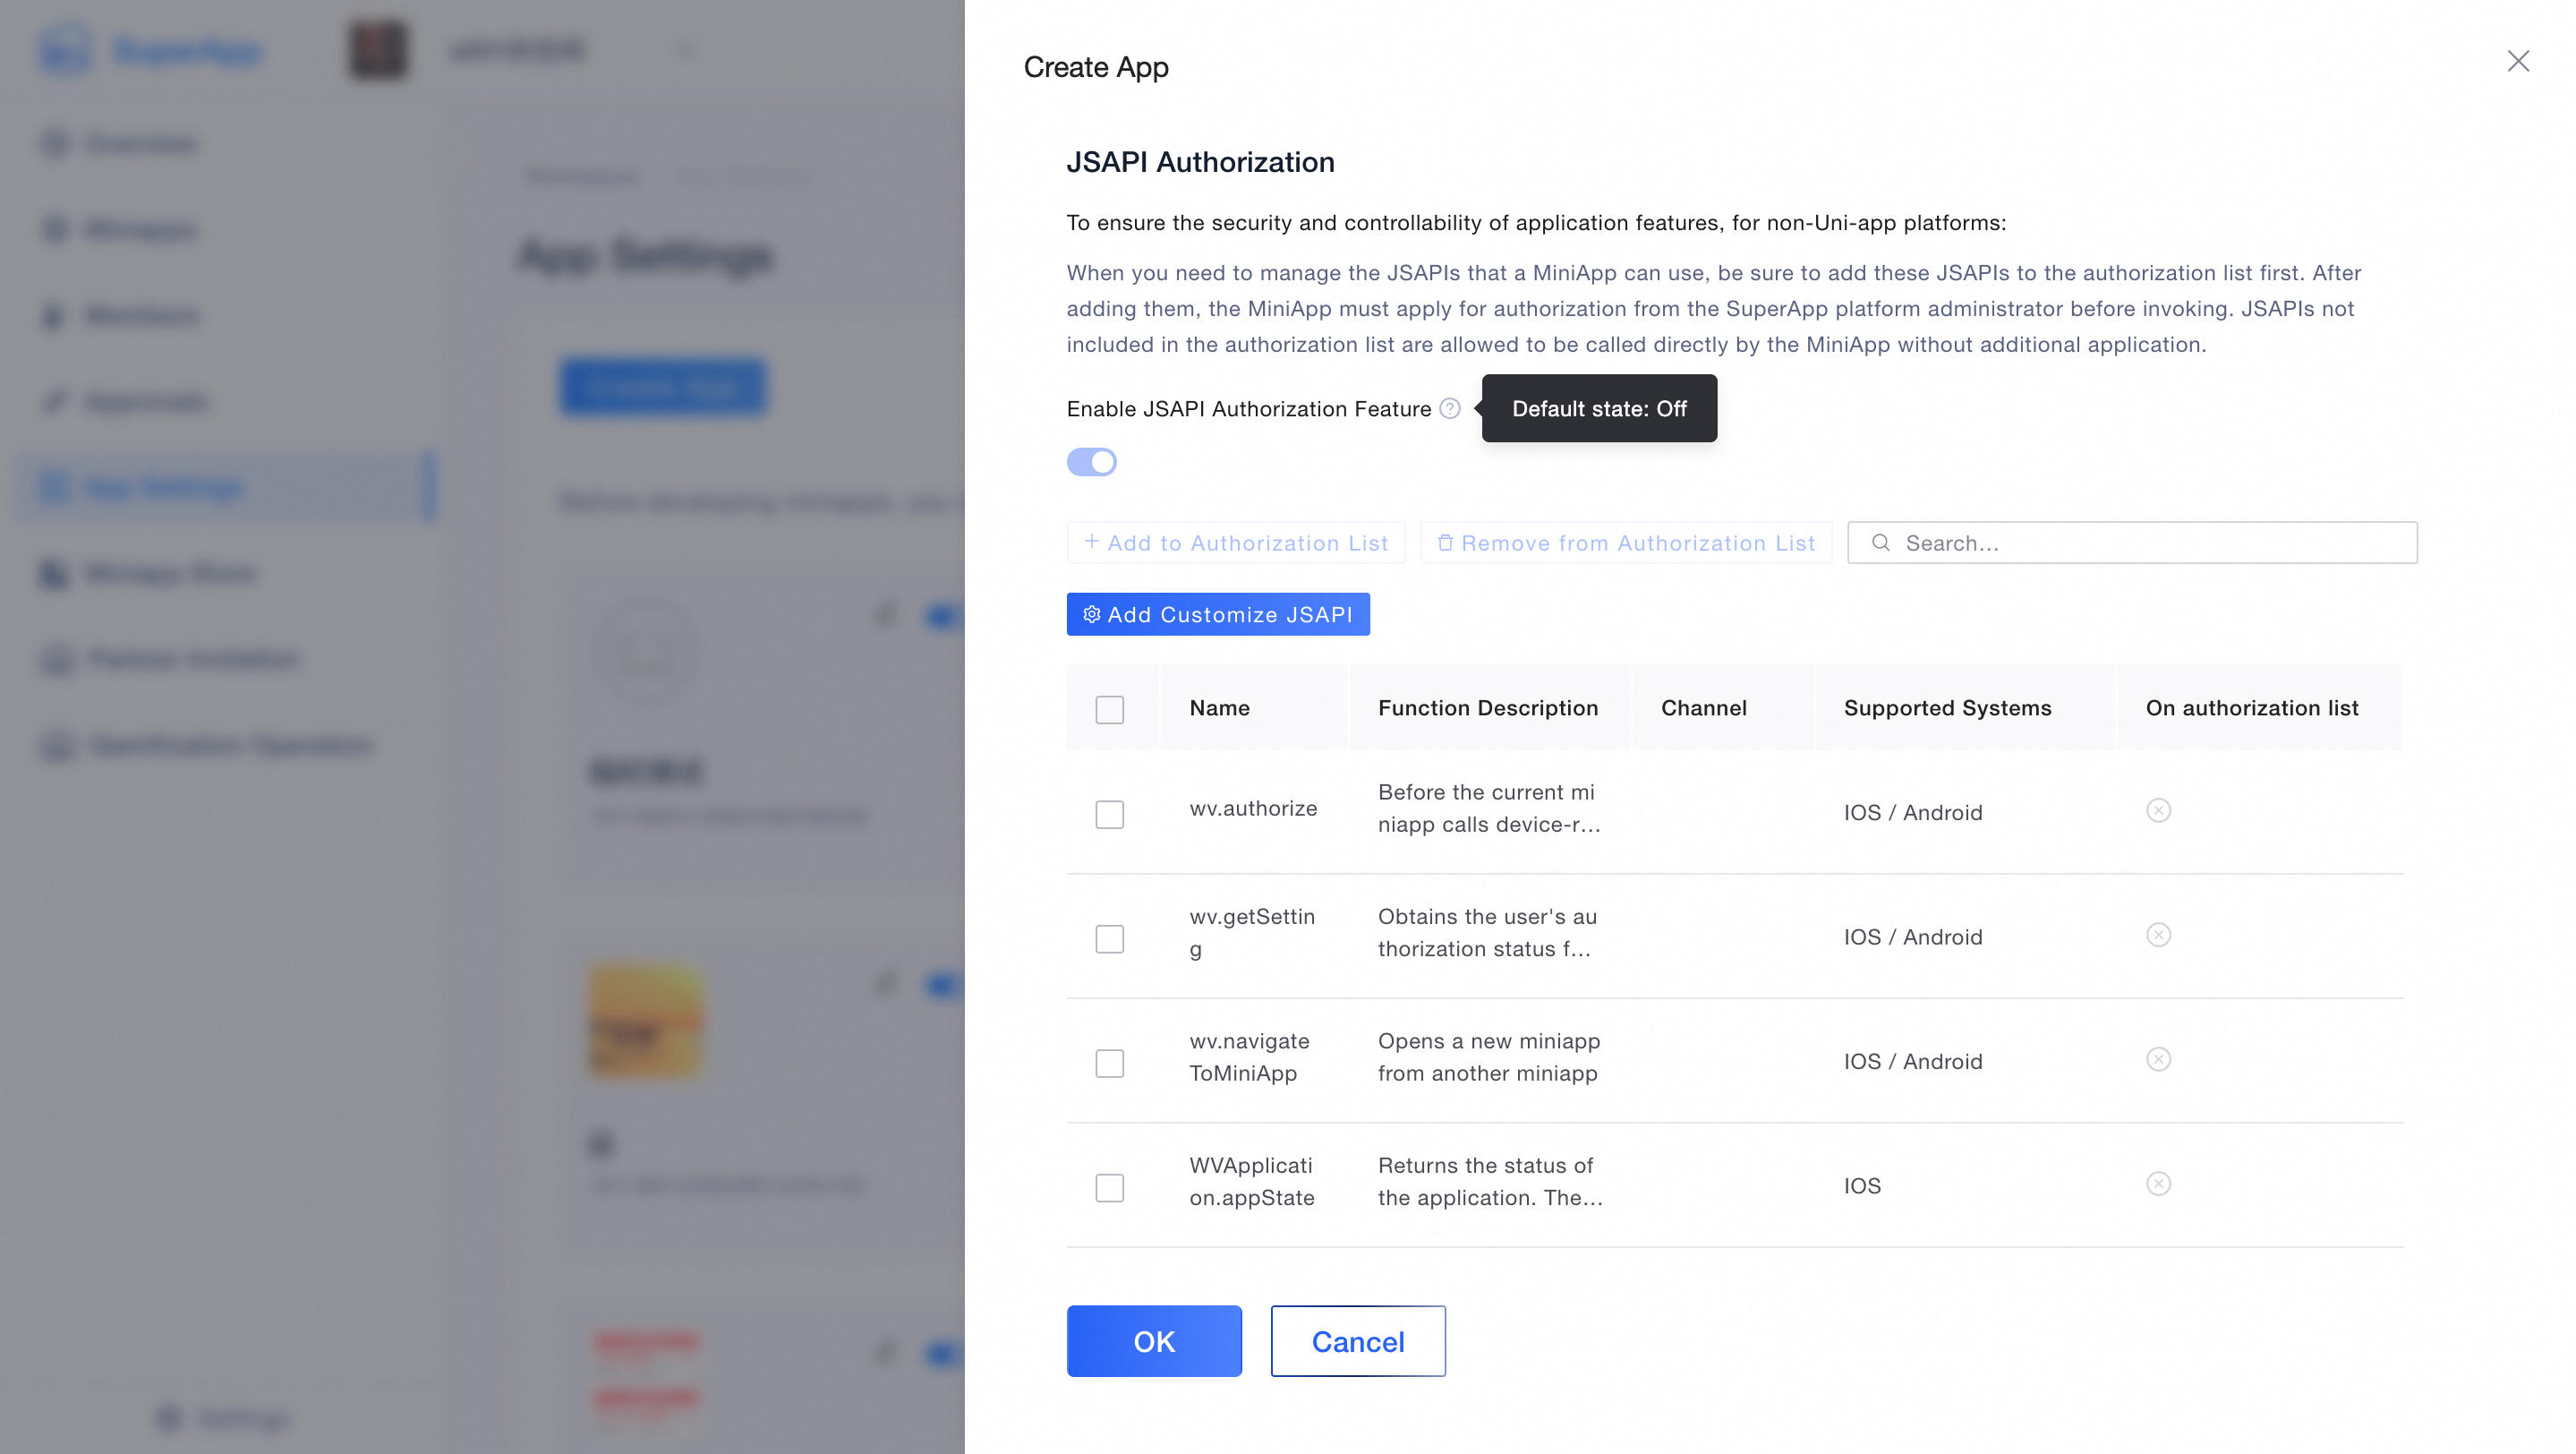Viewport: 2576px width, 1454px height.
Task: Tick the wv.navigateToMiniApp row checkbox
Action: tap(1109, 1062)
